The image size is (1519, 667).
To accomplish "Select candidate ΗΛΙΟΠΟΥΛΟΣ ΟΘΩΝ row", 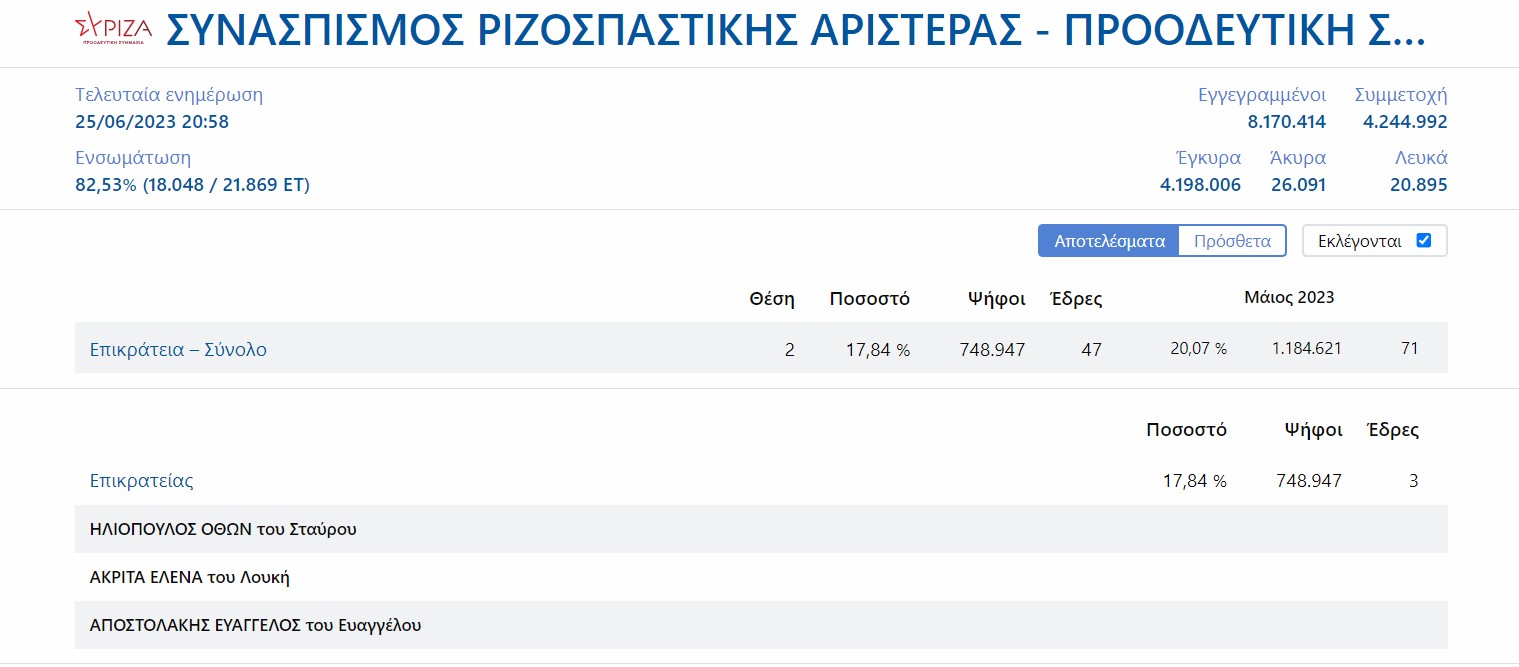I will point(223,529).
